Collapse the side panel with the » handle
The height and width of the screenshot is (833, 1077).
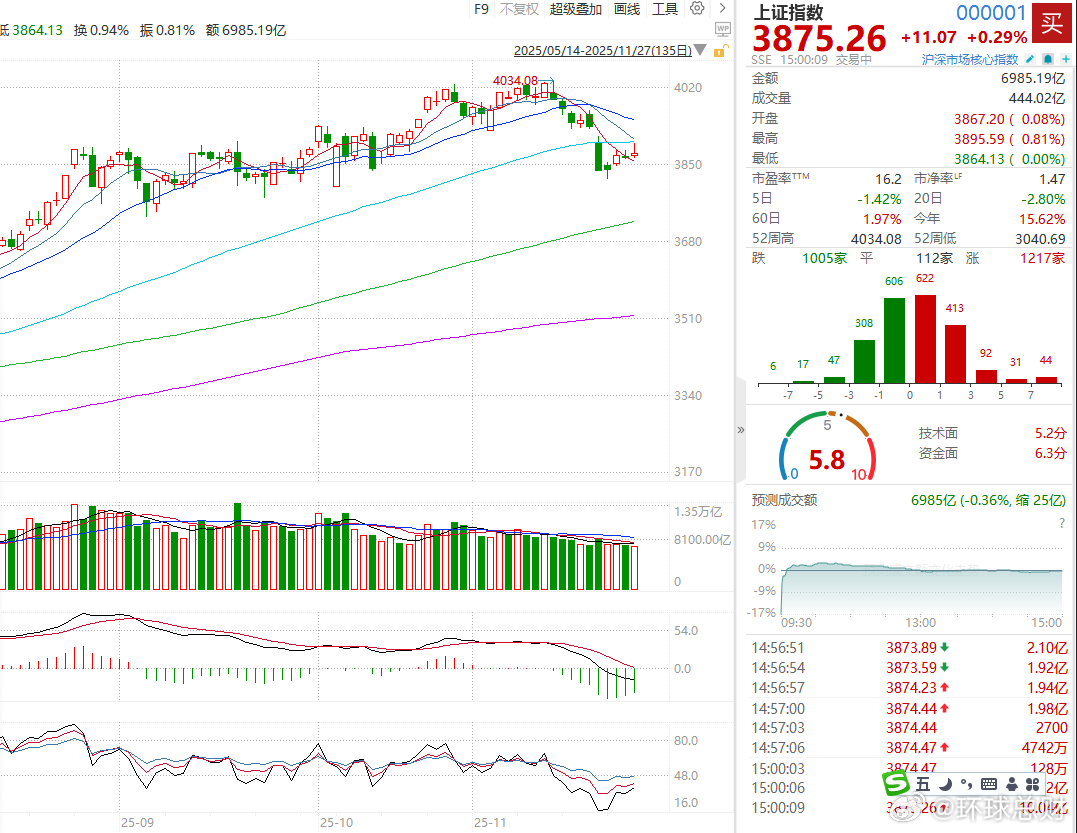[740, 430]
